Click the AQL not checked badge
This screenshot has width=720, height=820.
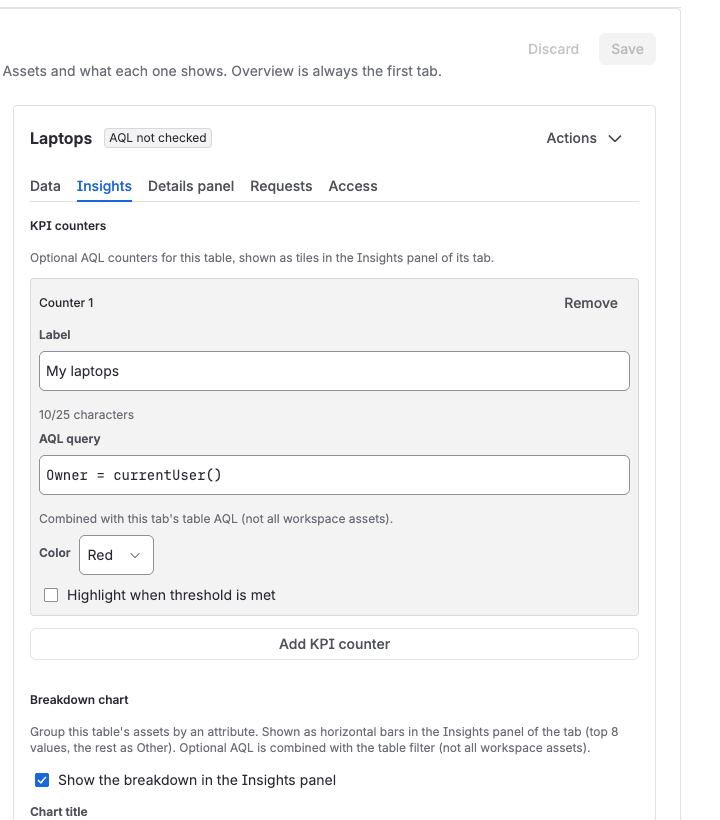158,138
